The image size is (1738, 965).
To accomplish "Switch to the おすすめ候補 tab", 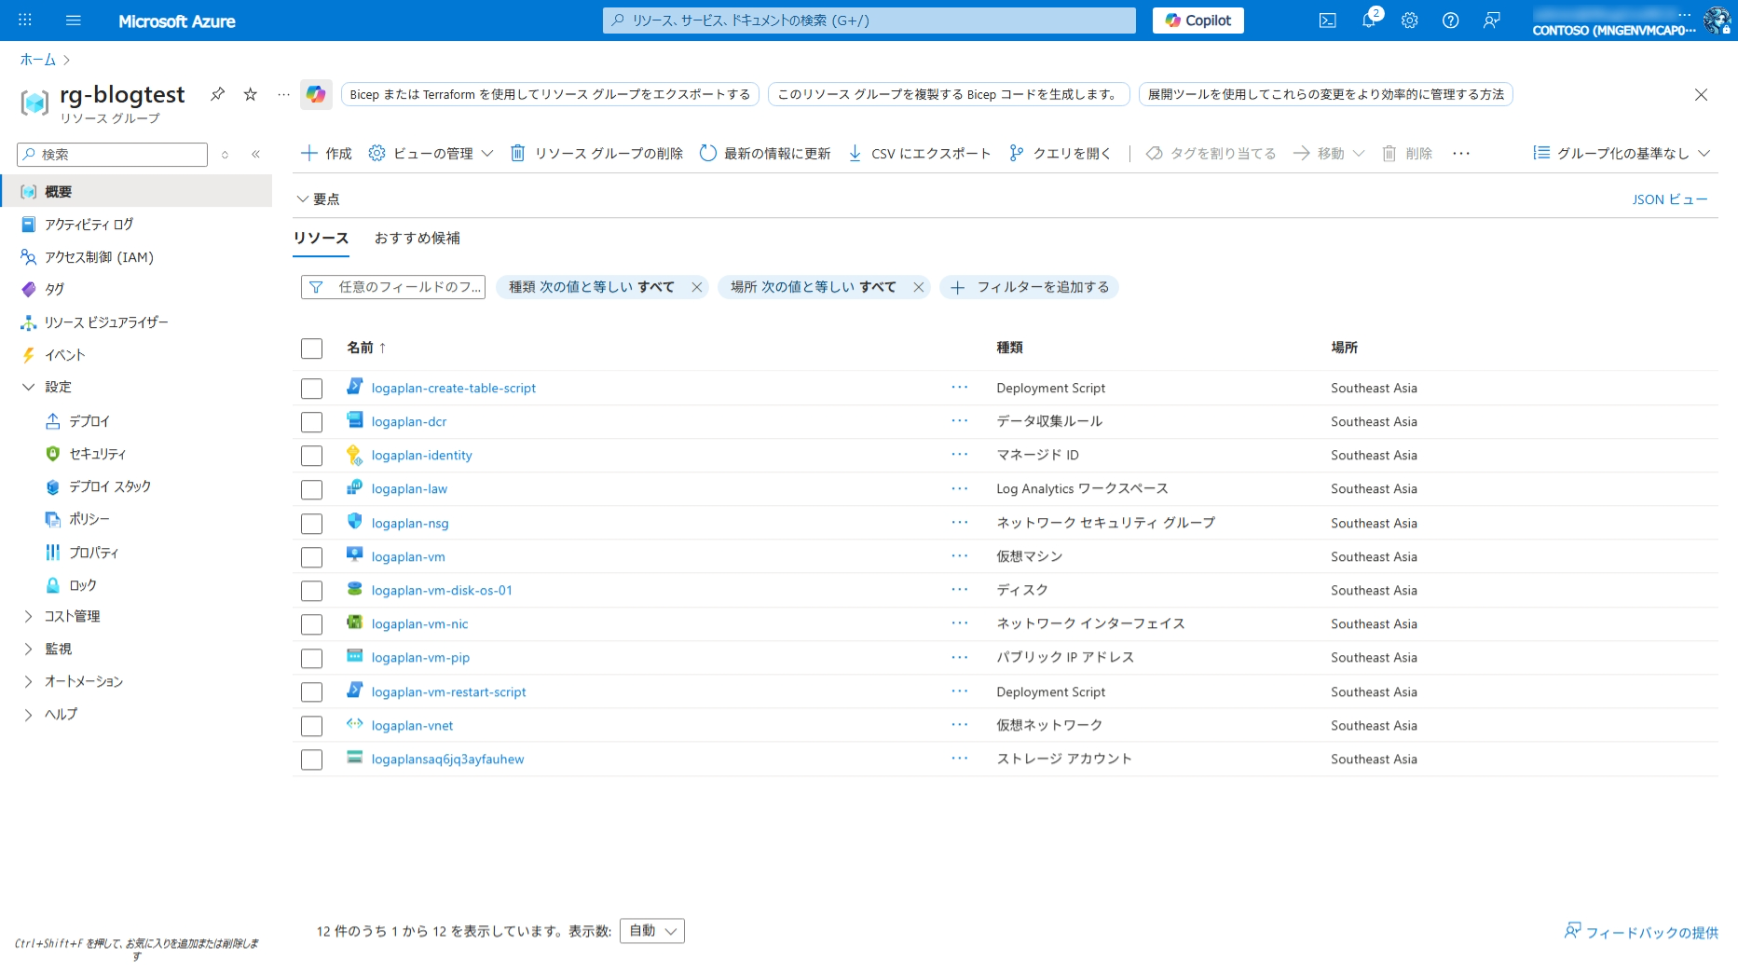I will pos(417,238).
